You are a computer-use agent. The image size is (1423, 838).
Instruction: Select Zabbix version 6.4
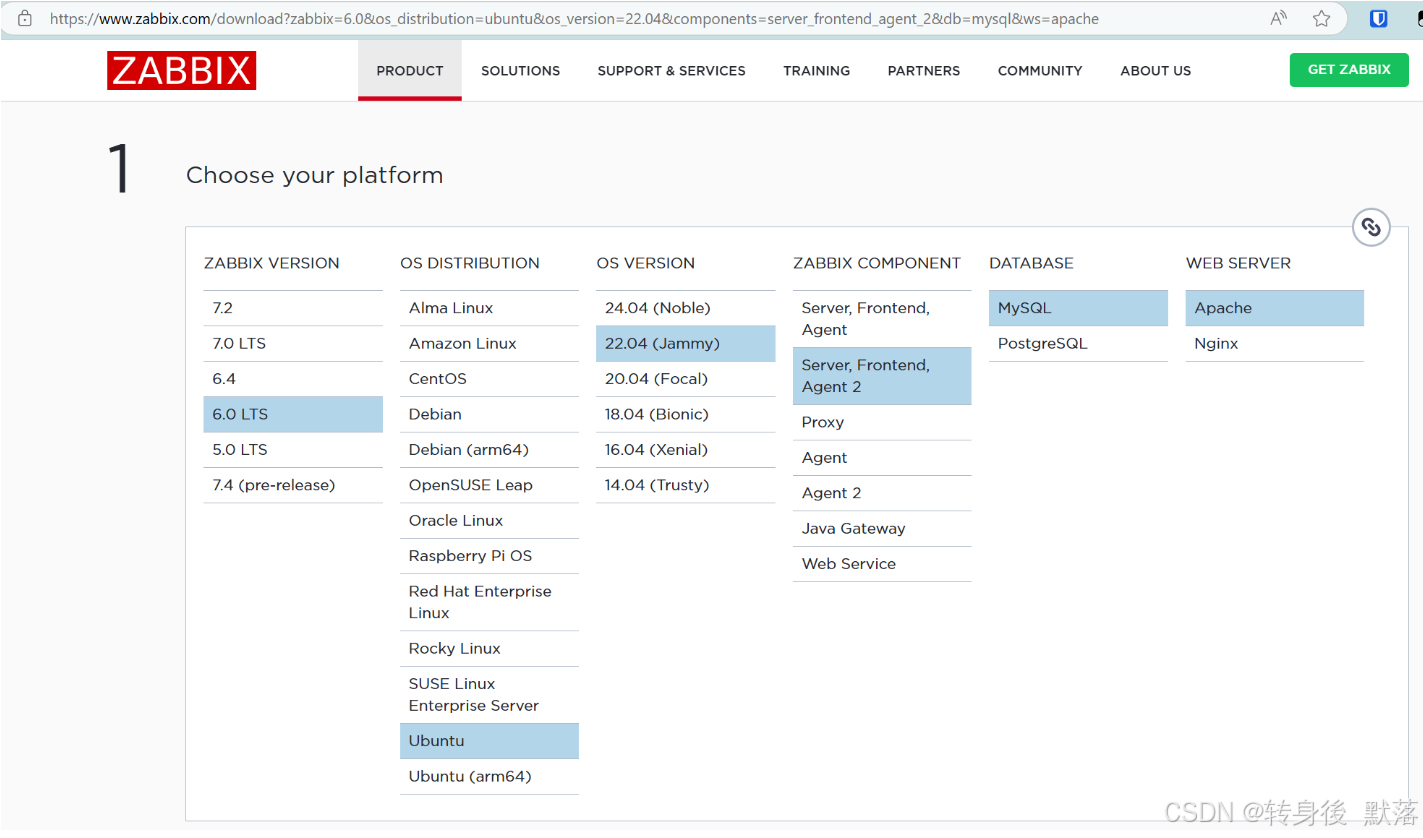293,379
